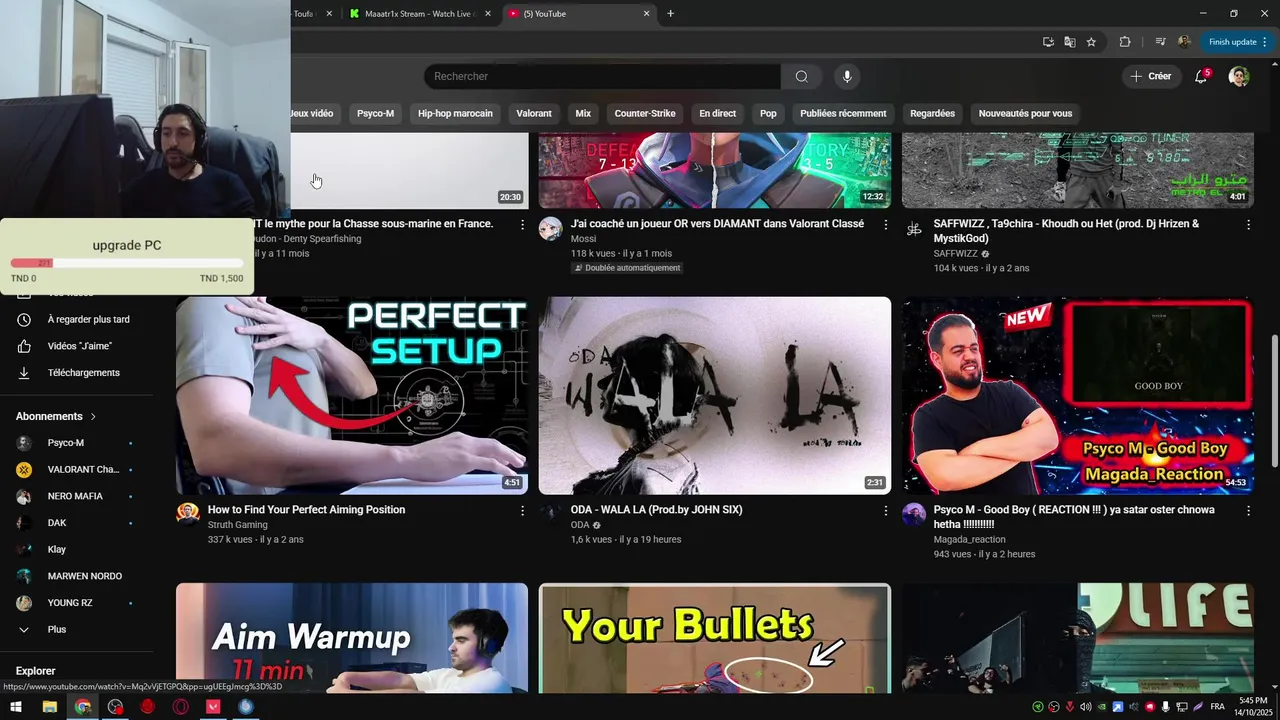Select the En direct filter chip

(x=718, y=113)
